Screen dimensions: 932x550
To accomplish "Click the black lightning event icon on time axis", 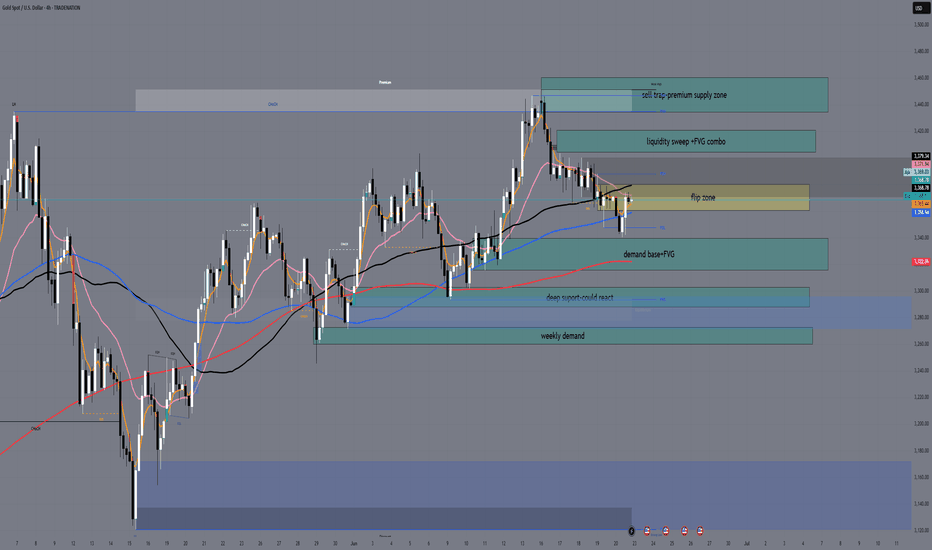I will 631,531.
